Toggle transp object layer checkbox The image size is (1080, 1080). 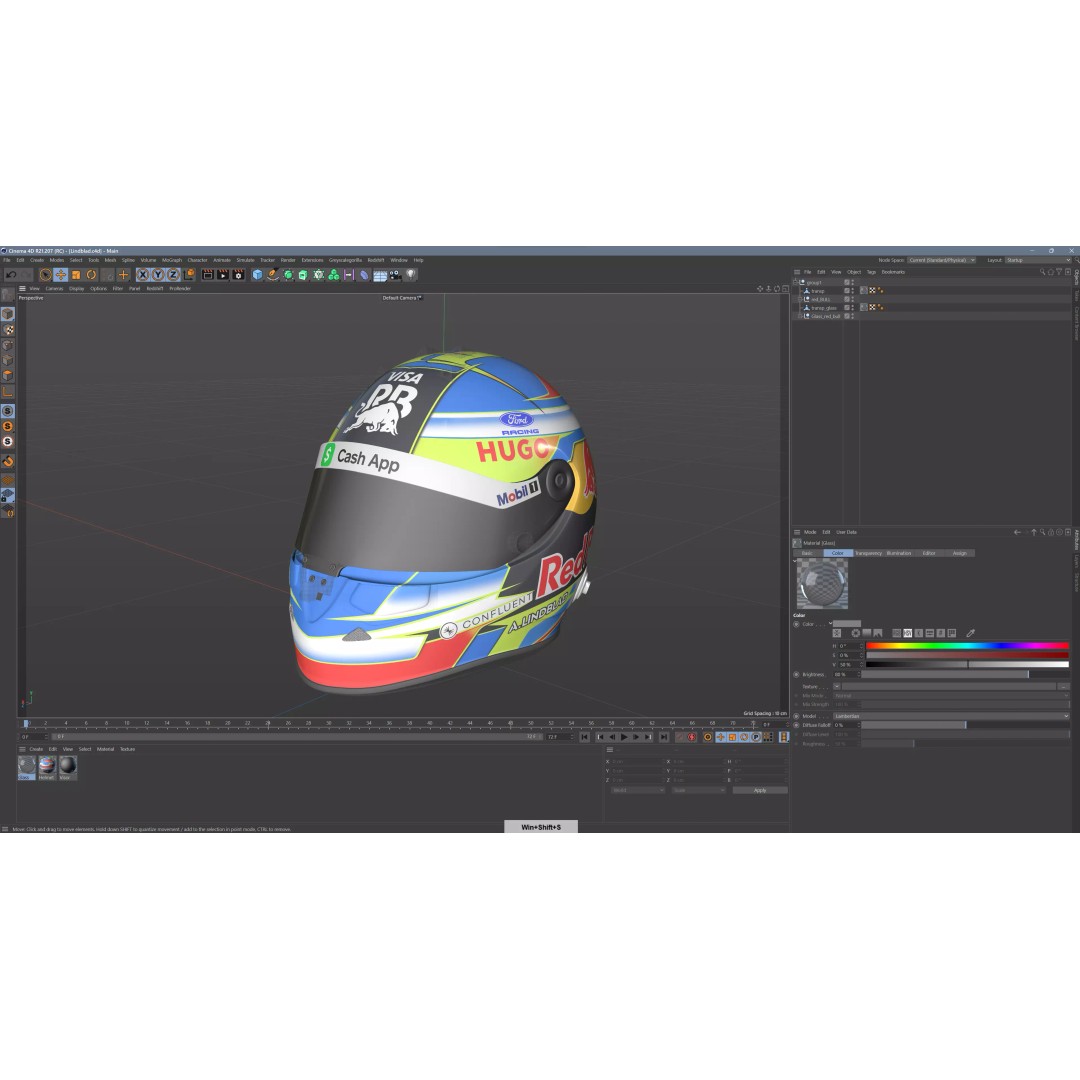(847, 291)
